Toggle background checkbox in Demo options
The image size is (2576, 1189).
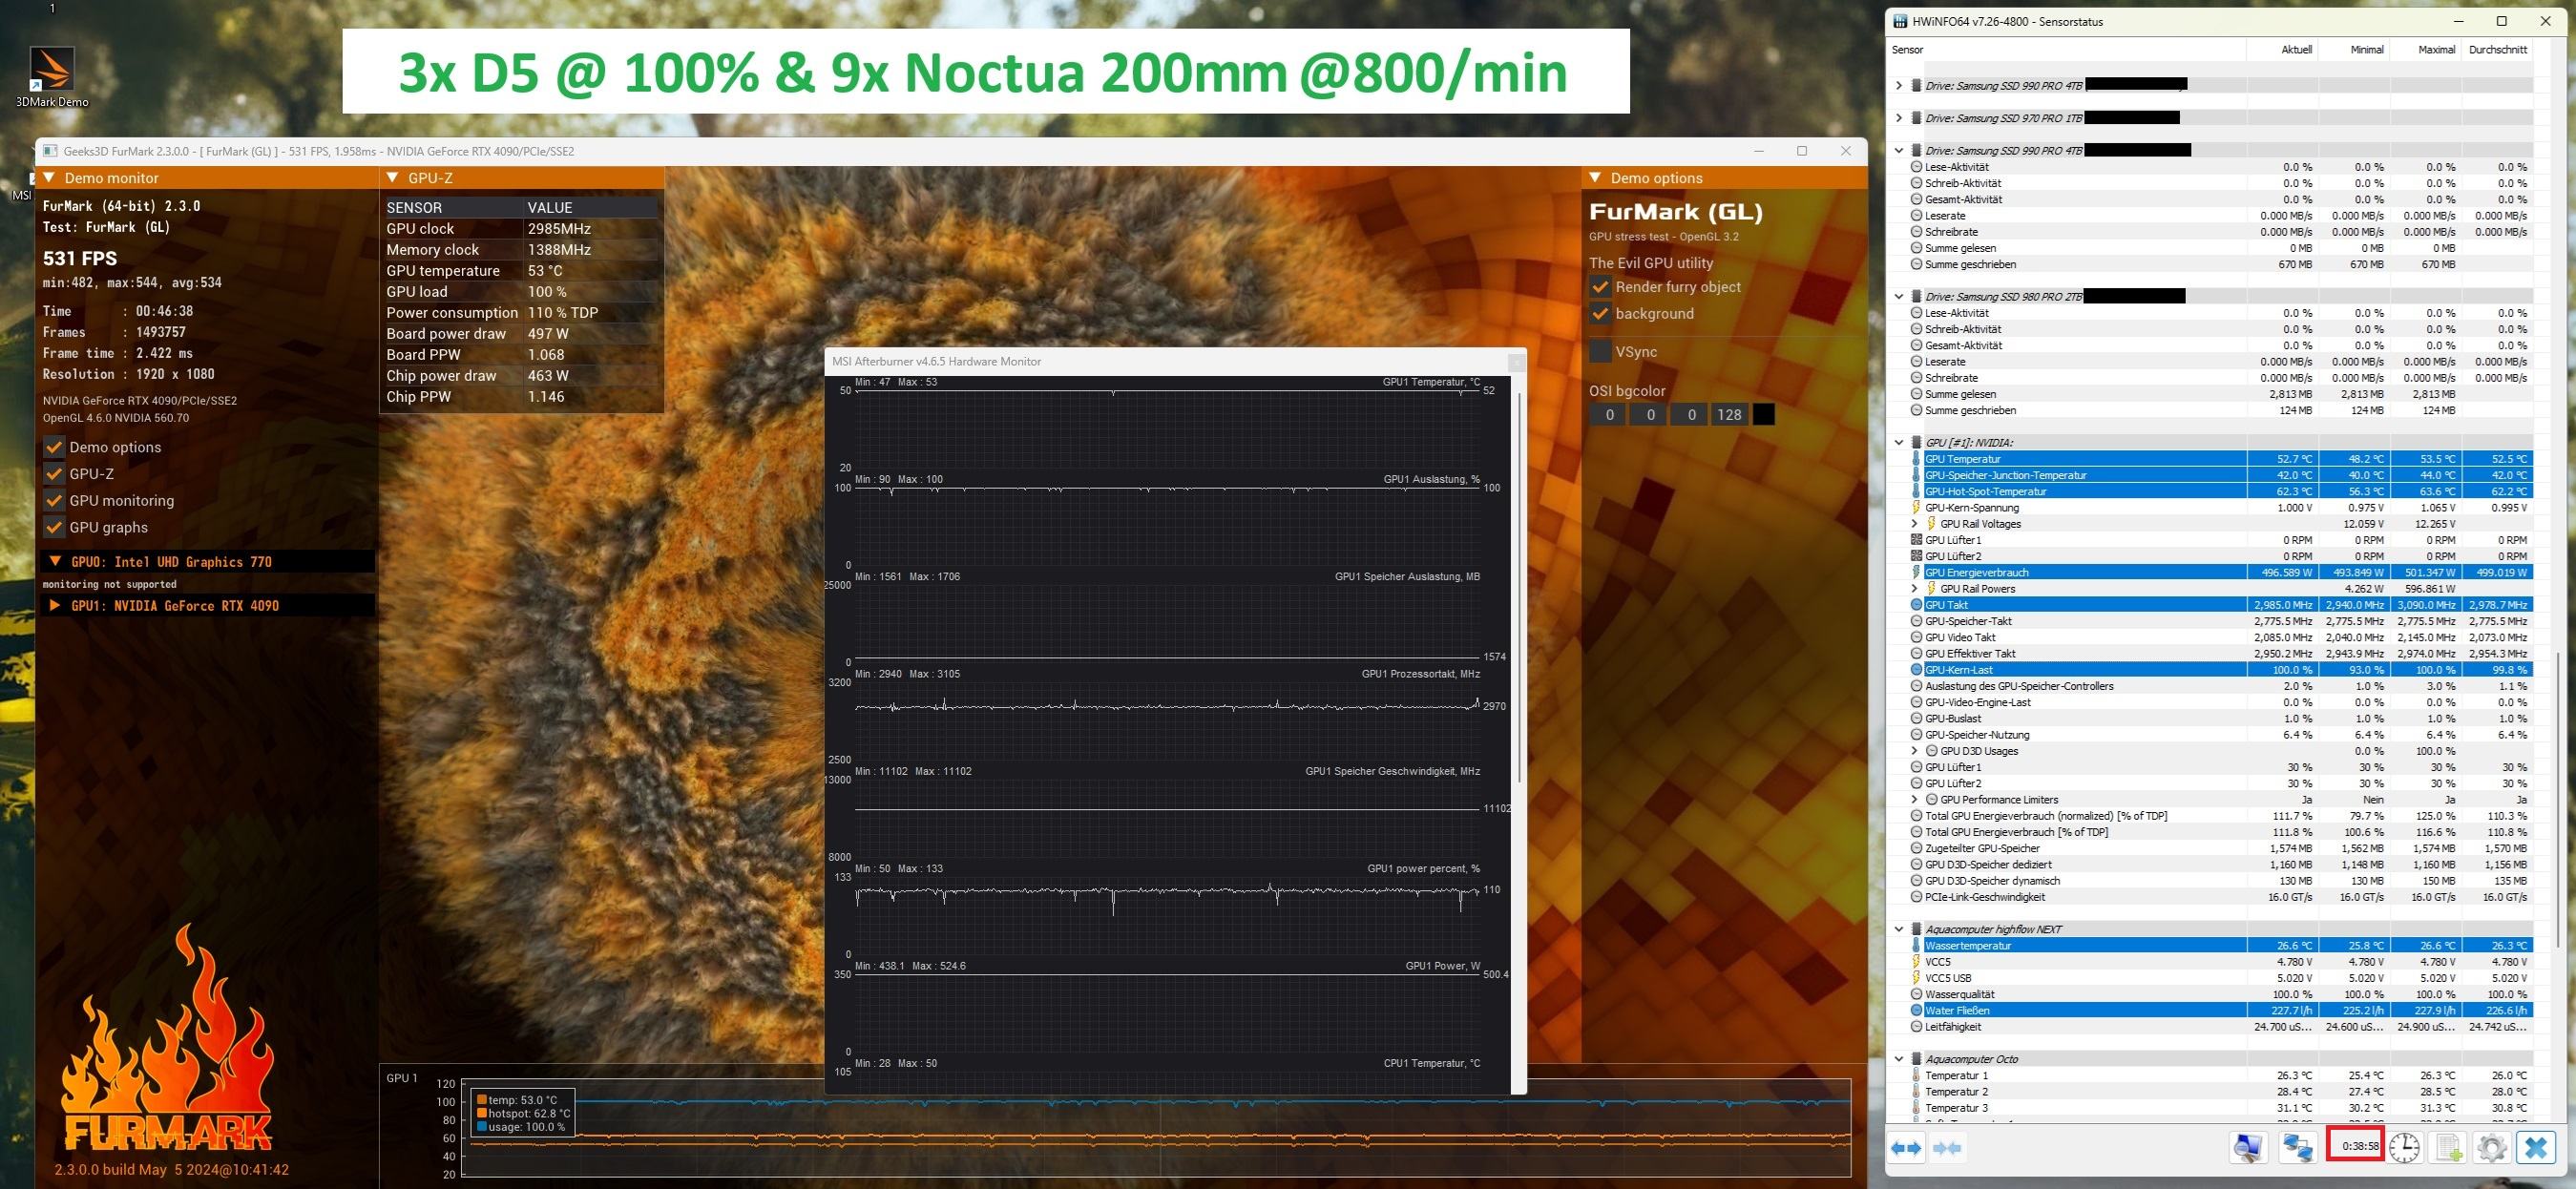pos(1600,314)
